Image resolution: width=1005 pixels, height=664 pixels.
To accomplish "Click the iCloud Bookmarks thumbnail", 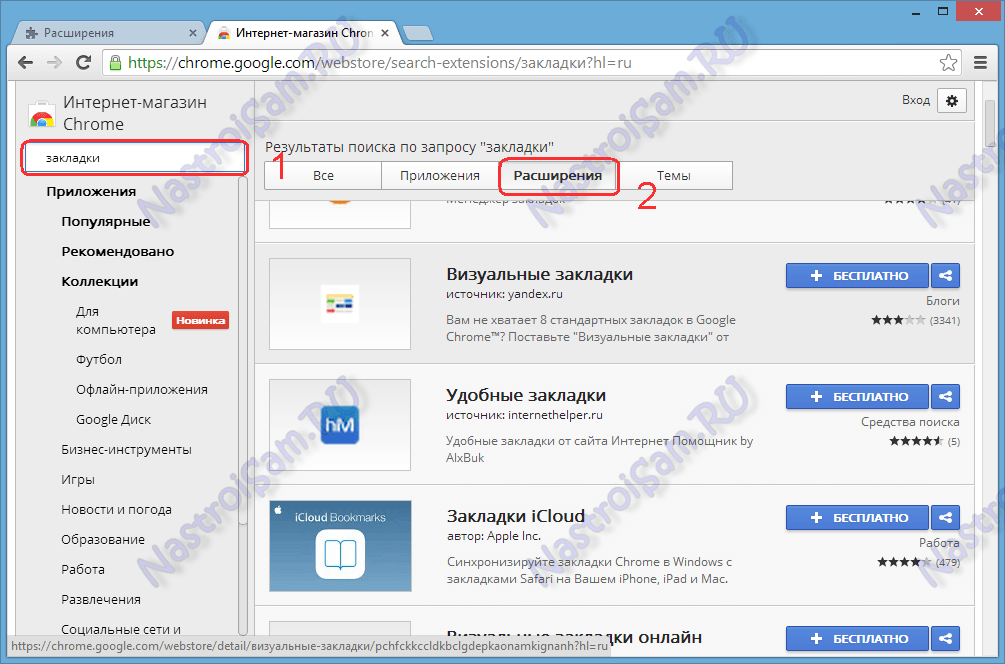I will 340,546.
